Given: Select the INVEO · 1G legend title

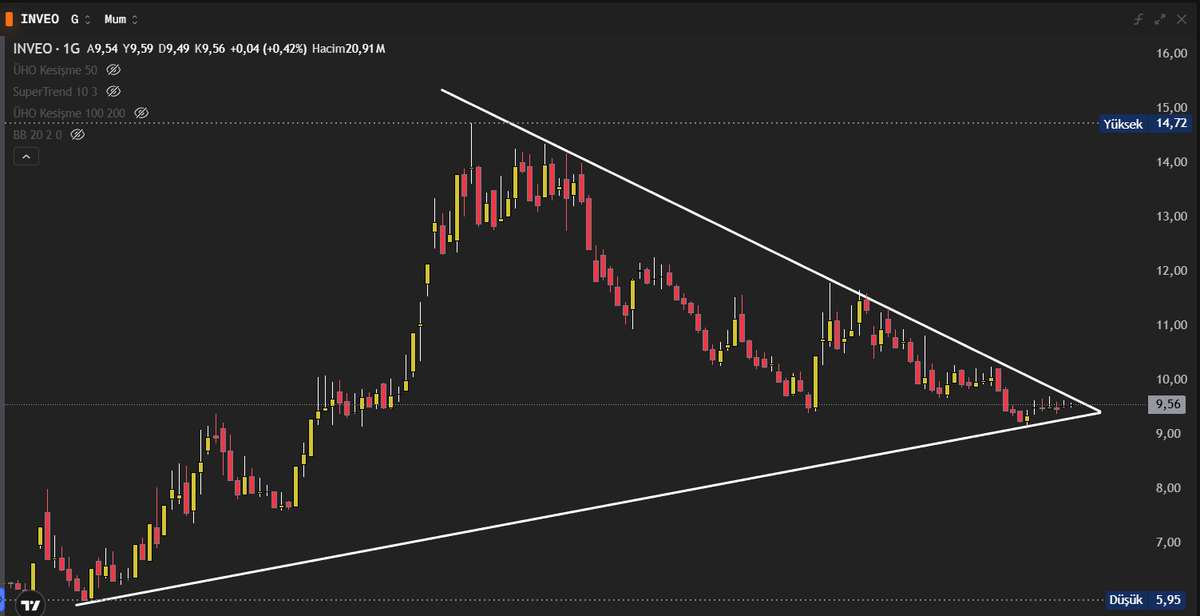Looking at the screenshot, I should click(46, 48).
